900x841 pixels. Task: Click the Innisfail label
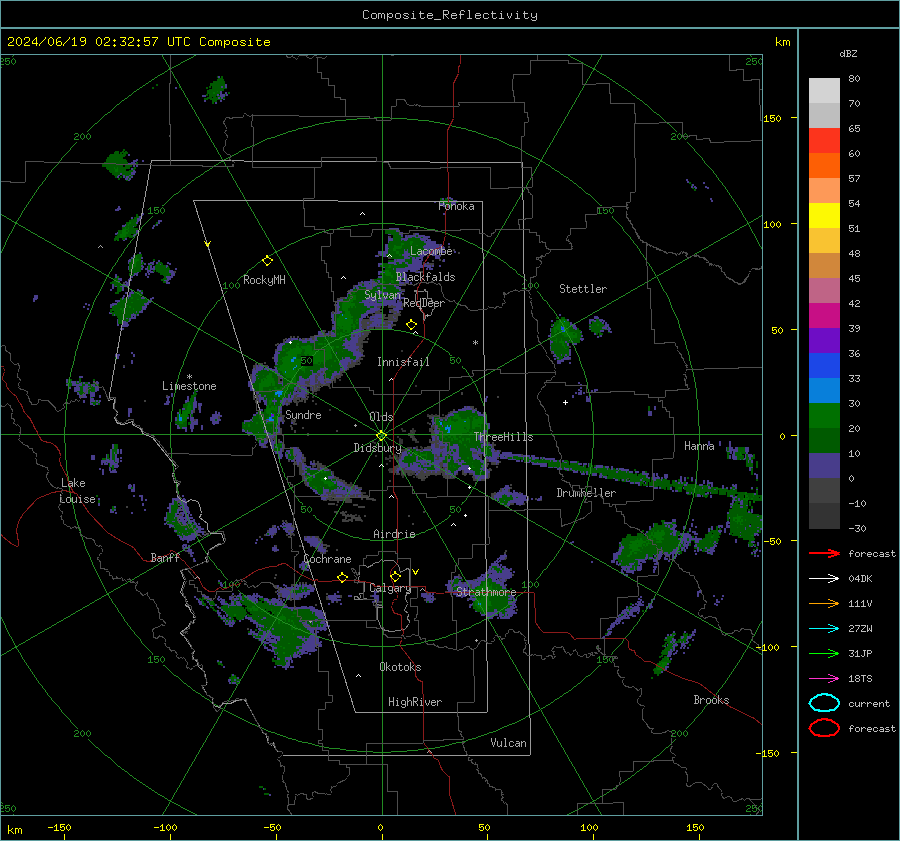tap(403, 362)
